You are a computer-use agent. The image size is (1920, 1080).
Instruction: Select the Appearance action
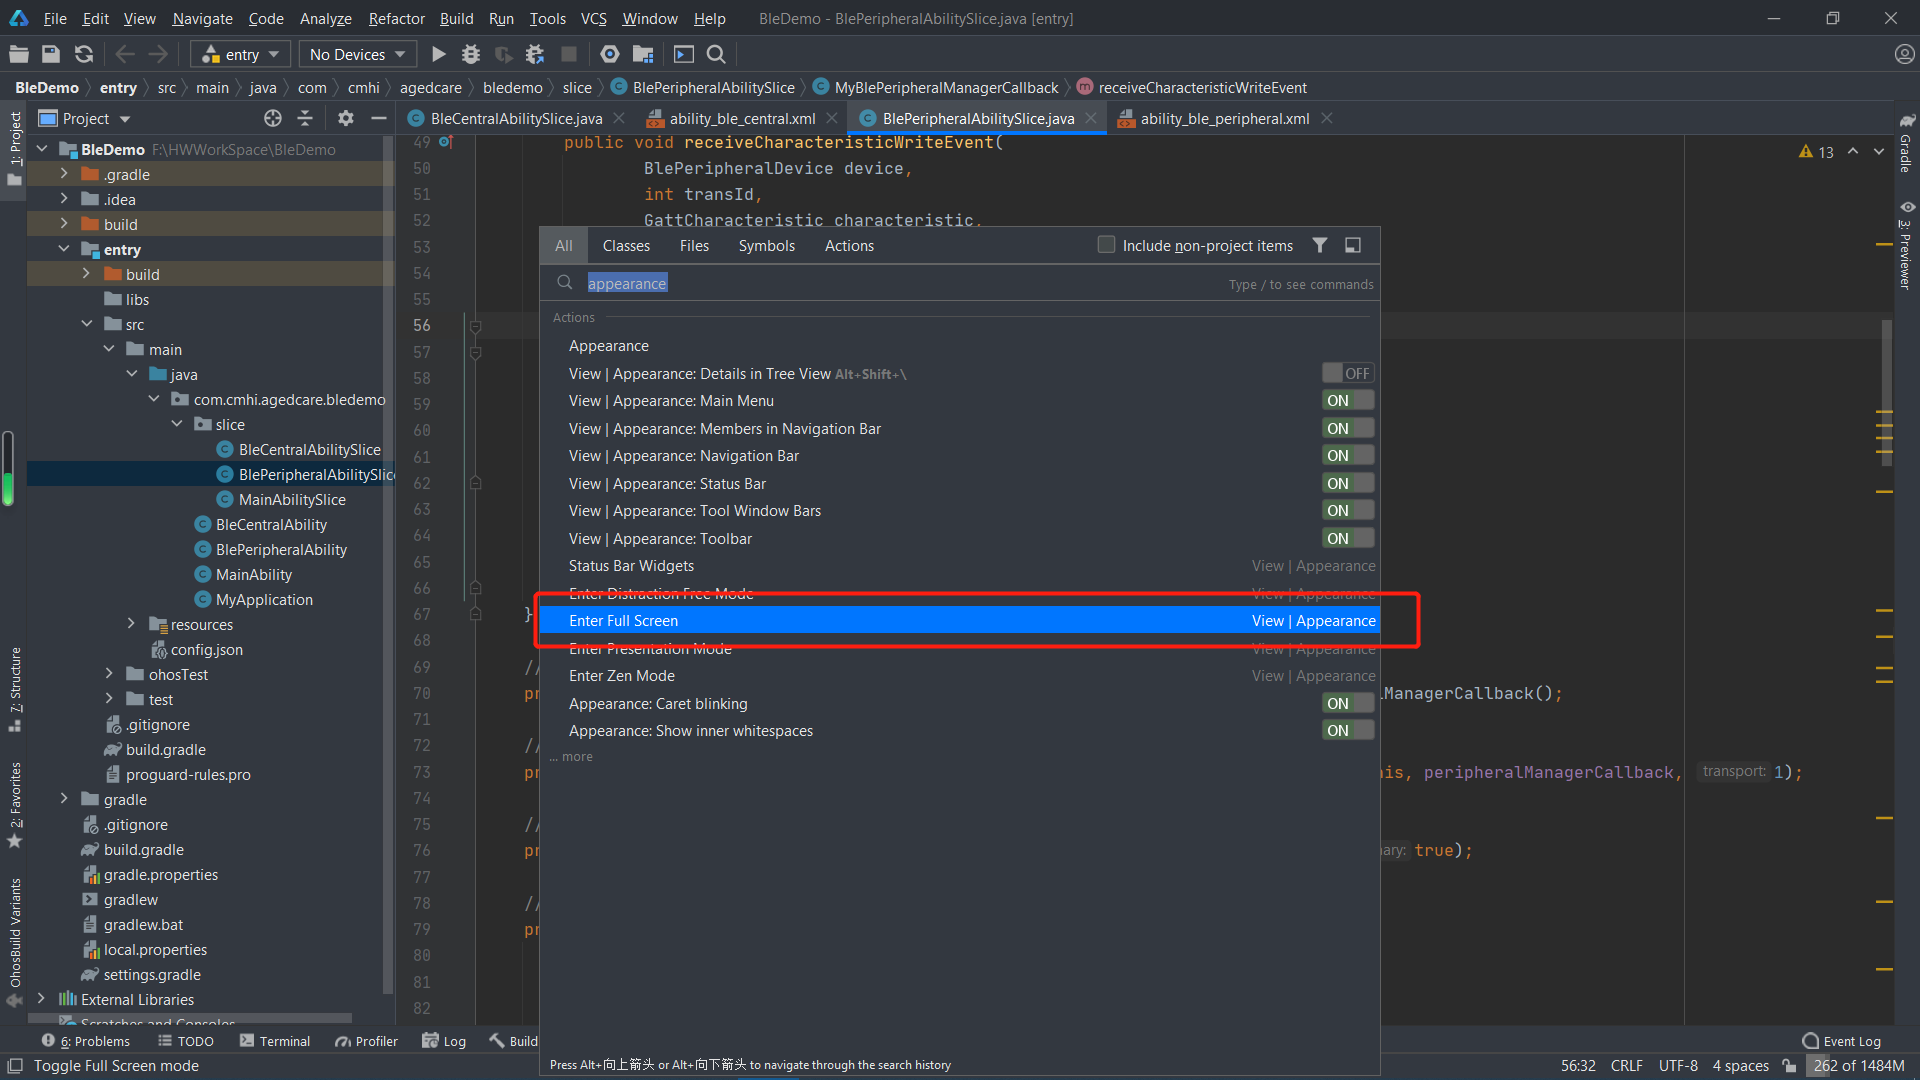coord(959,346)
